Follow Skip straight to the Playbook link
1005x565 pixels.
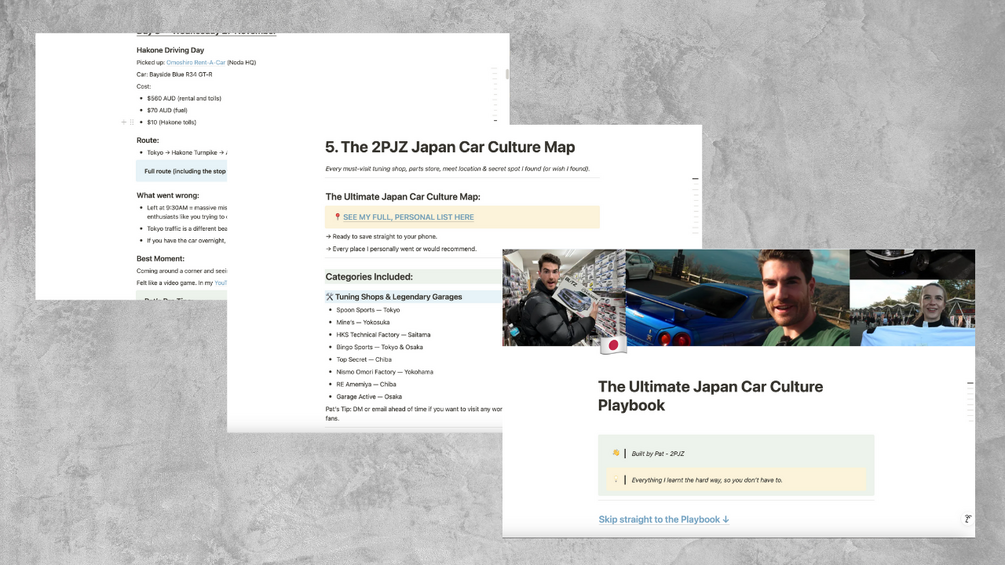tap(663, 520)
